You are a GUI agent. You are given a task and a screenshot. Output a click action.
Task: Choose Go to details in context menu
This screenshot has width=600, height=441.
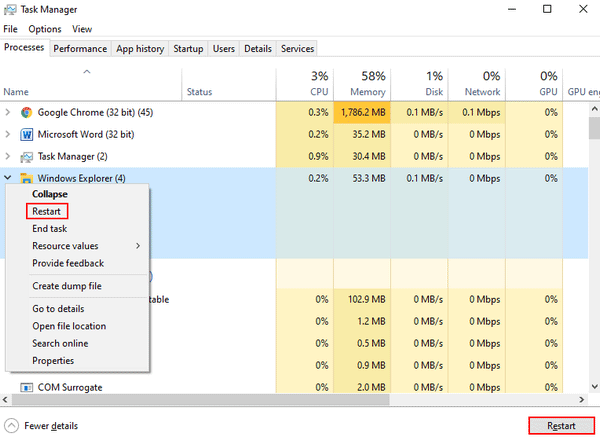58,309
